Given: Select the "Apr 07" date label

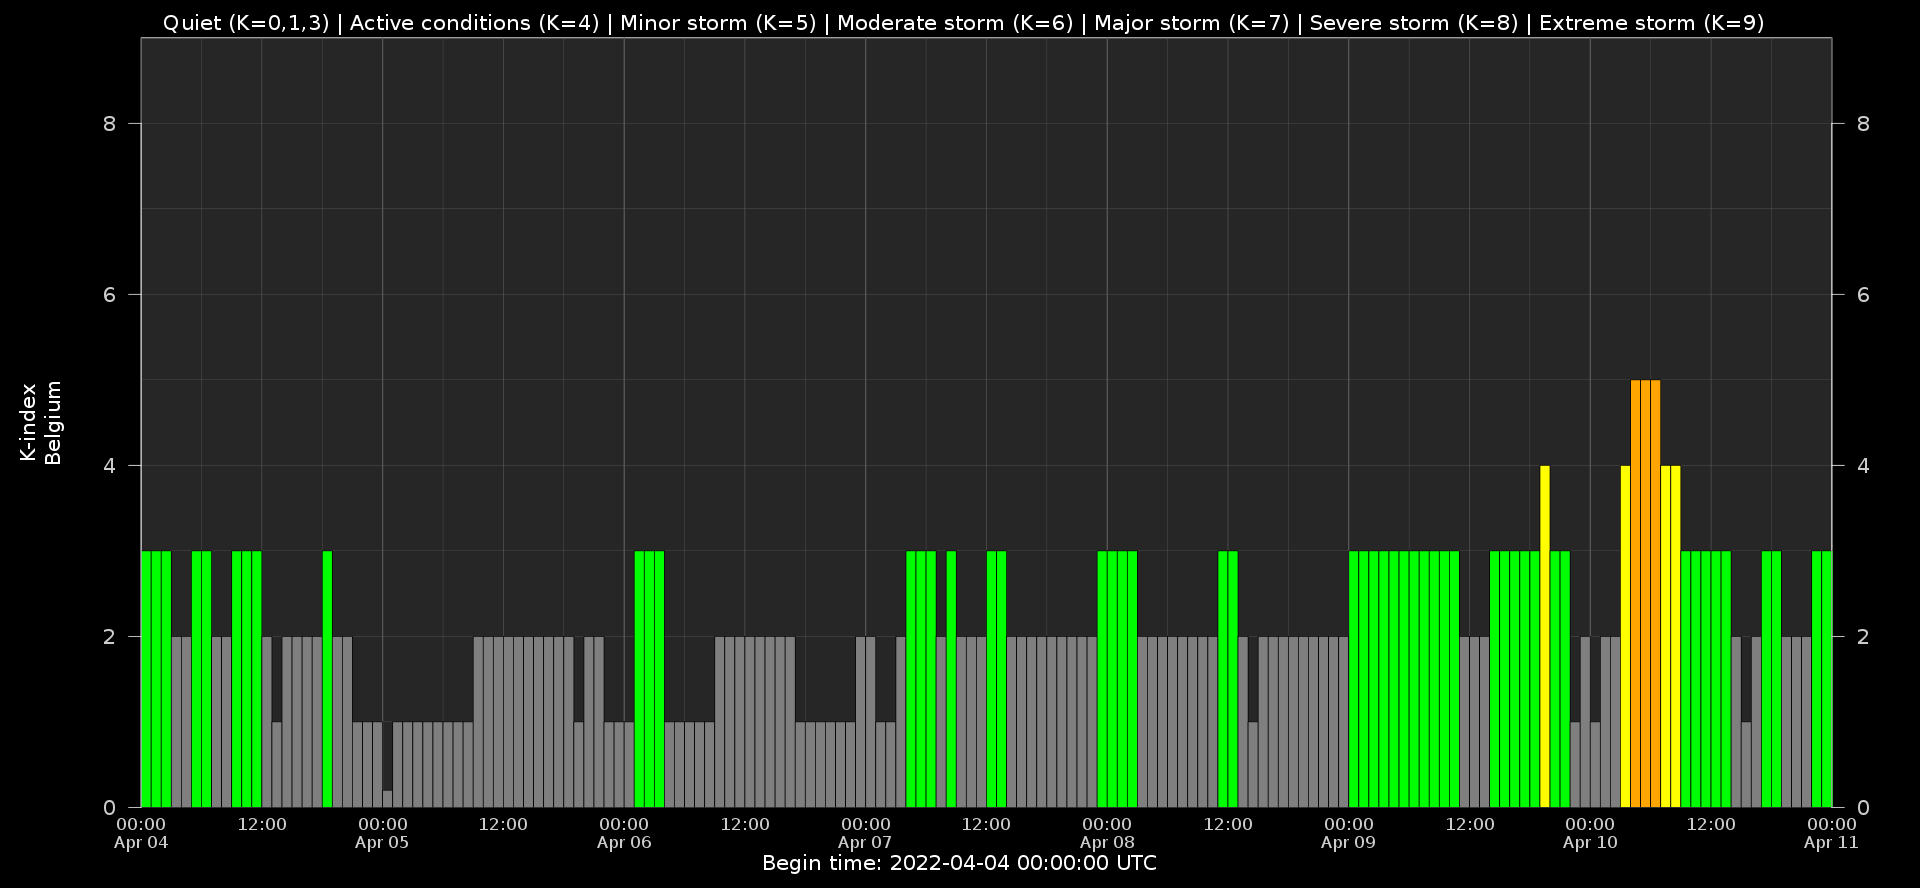Looking at the screenshot, I should pyautogui.click(x=865, y=842).
